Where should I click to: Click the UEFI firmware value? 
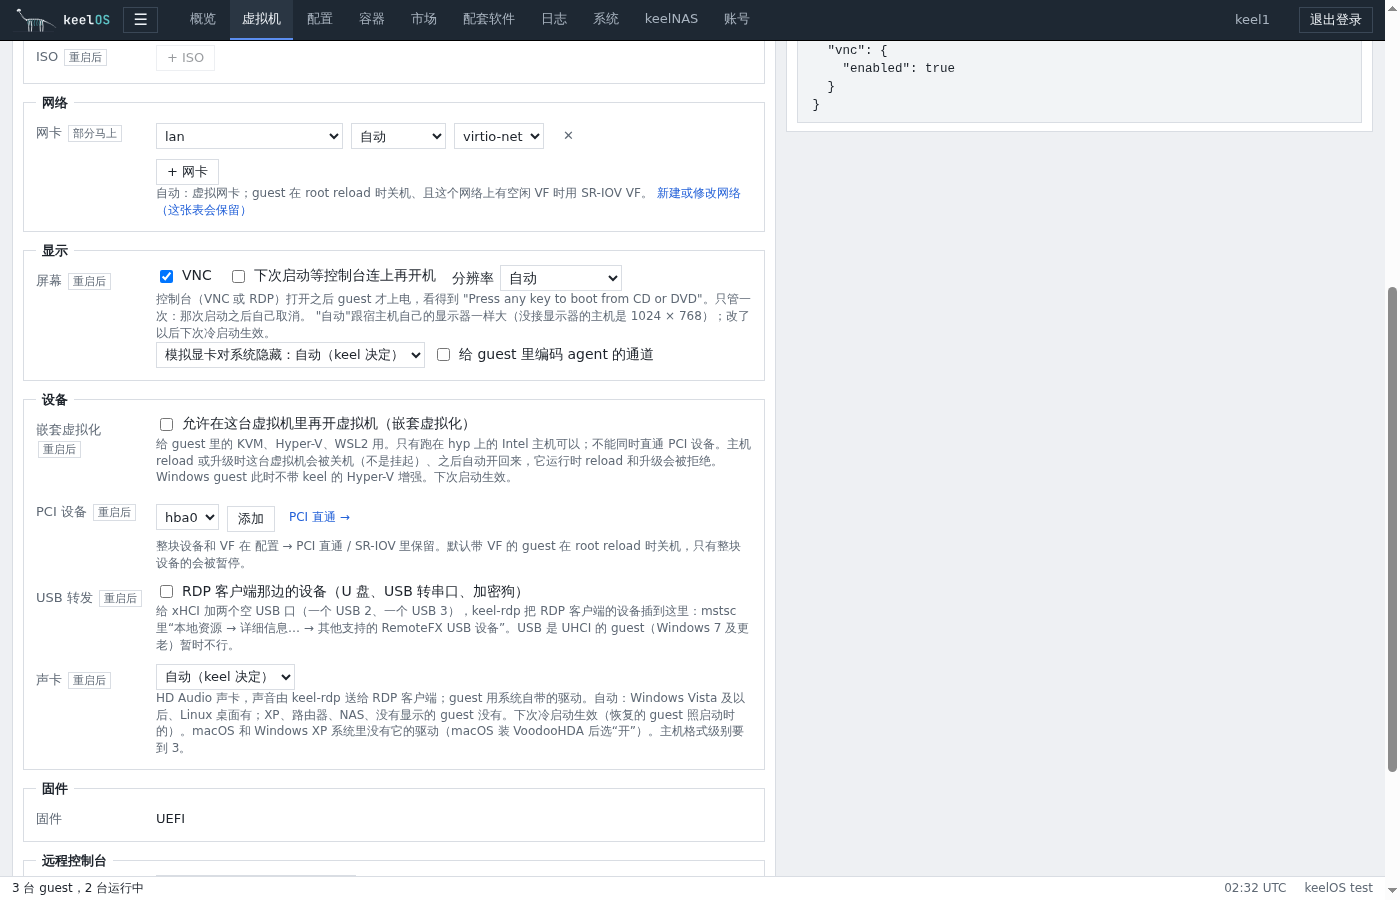(x=170, y=819)
